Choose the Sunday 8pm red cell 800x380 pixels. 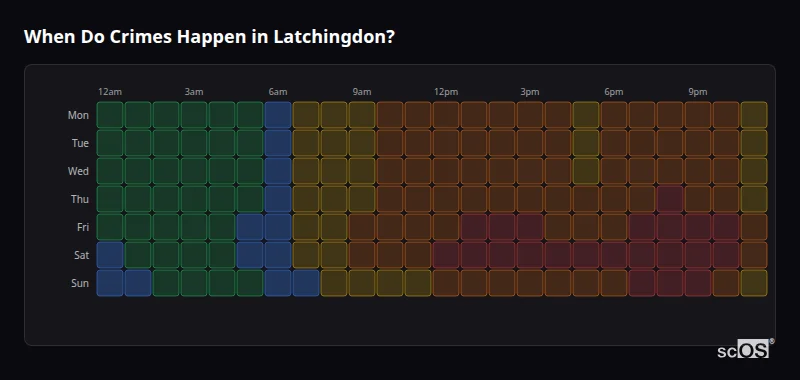[x=670, y=283]
